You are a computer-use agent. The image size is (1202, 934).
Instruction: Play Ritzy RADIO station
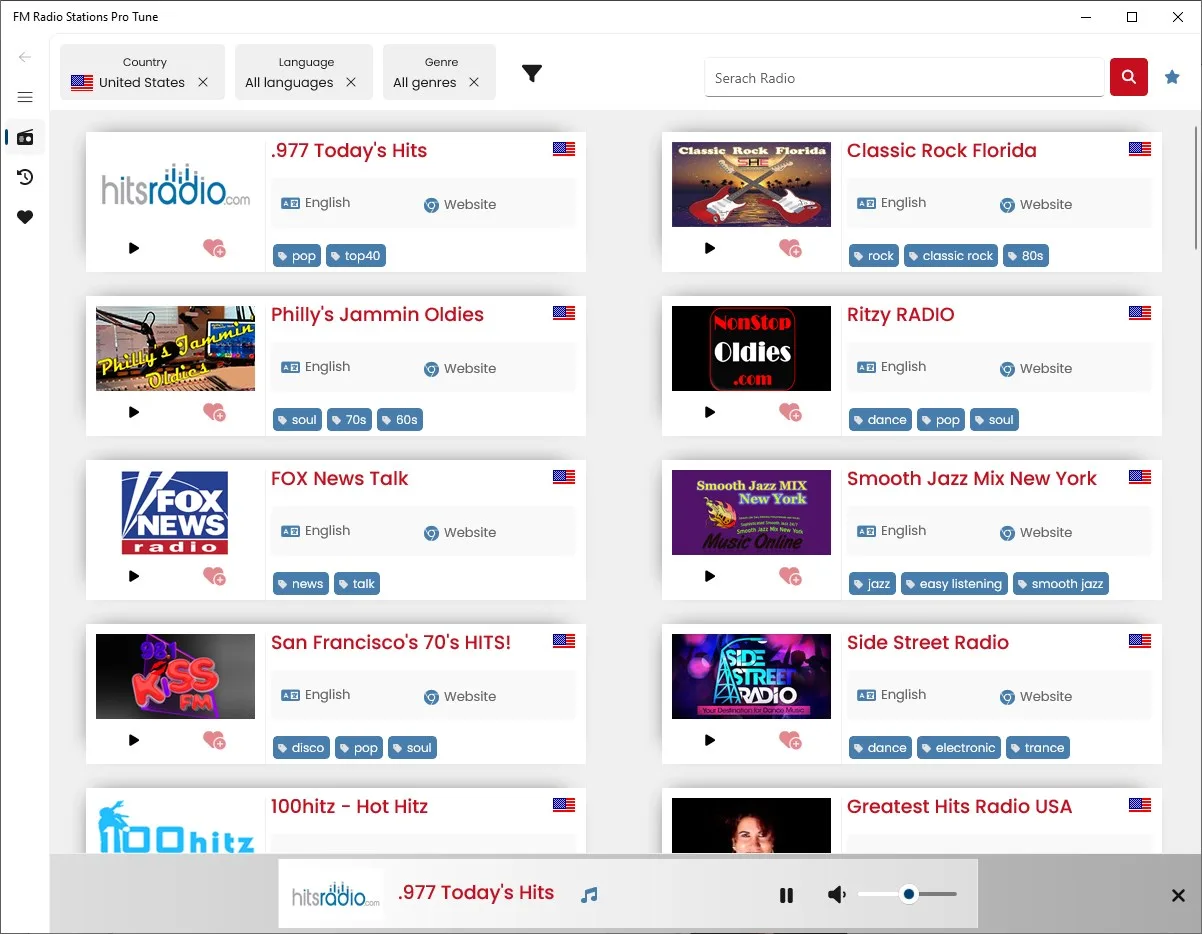tap(710, 412)
